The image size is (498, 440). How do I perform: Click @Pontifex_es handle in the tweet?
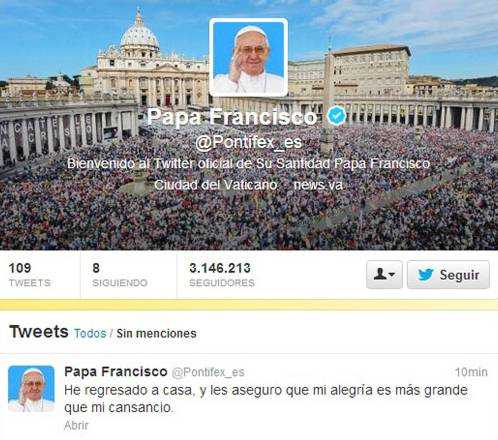coord(208,372)
